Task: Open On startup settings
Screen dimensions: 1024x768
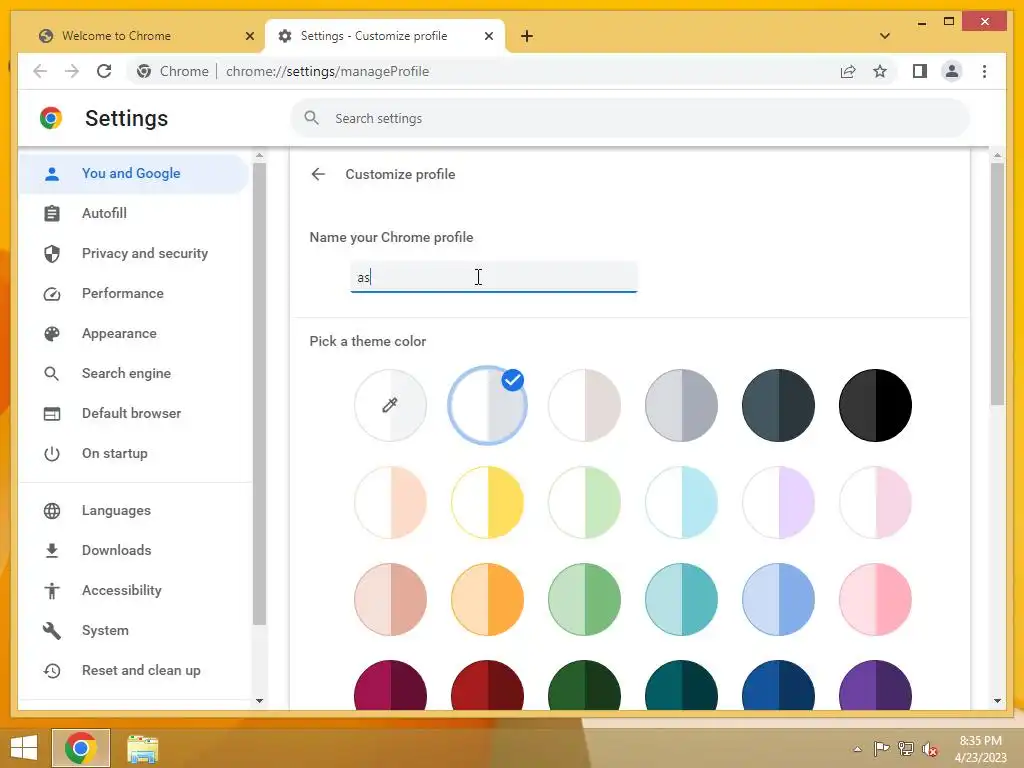Action: coord(134,453)
